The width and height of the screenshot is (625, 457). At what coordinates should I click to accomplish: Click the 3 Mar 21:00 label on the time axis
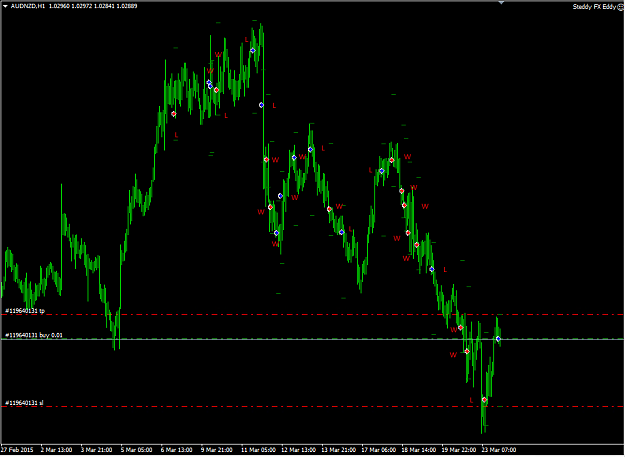[x=97, y=450]
